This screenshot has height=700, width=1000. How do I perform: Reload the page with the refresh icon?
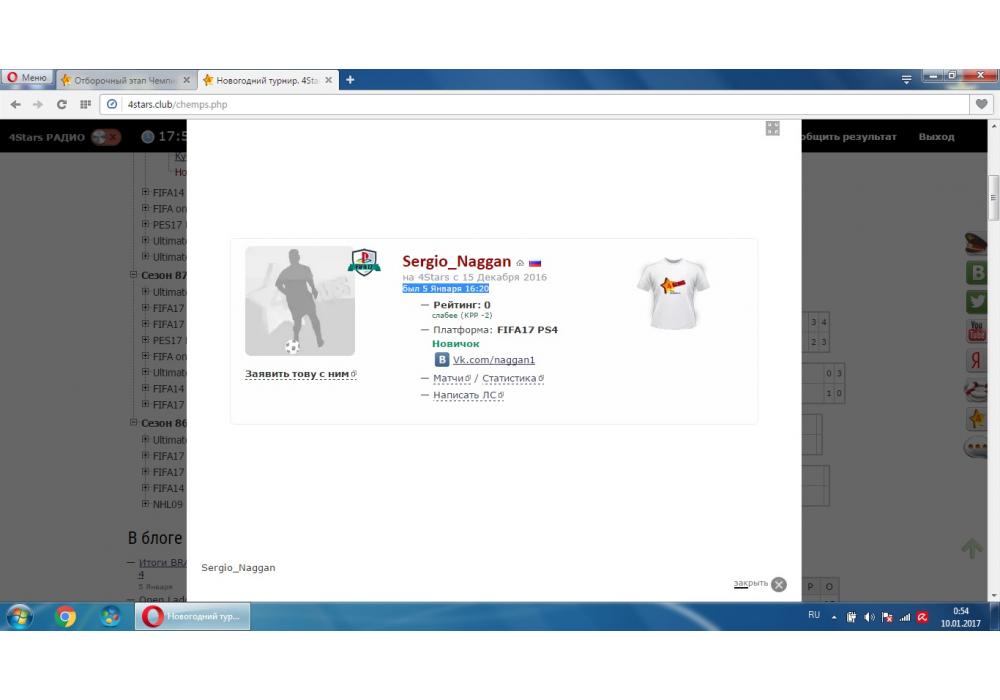click(62, 104)
